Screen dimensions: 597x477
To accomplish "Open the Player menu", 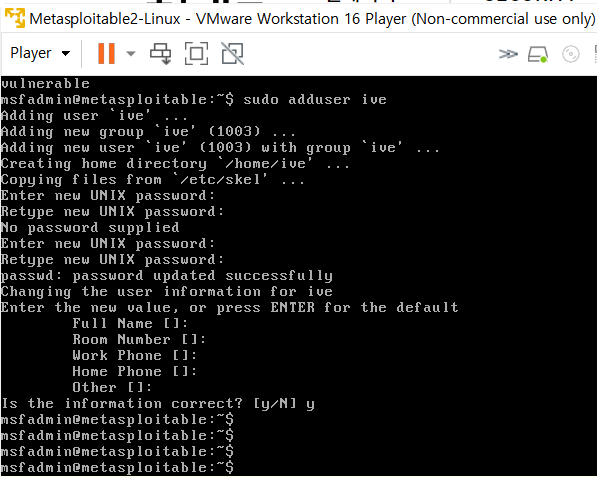I will pyautogui.click(x=40, y=53).
